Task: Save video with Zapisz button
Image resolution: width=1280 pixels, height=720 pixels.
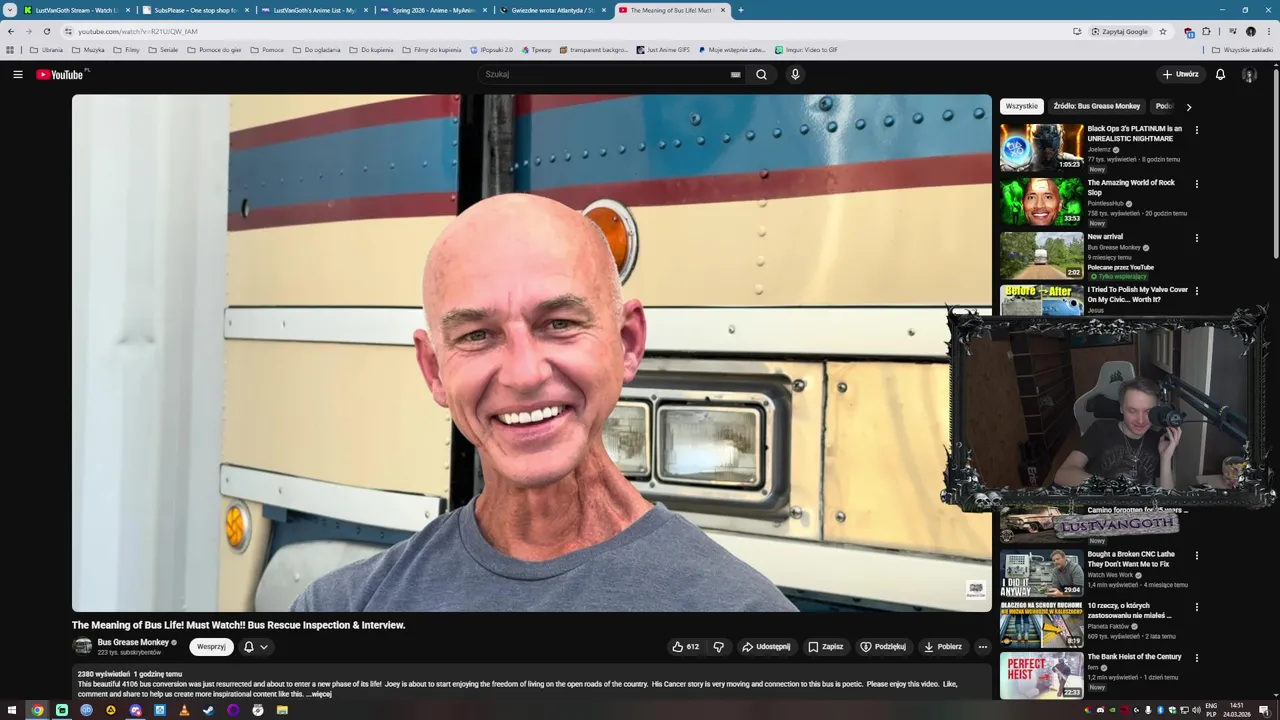Action: tap(826, 647)
